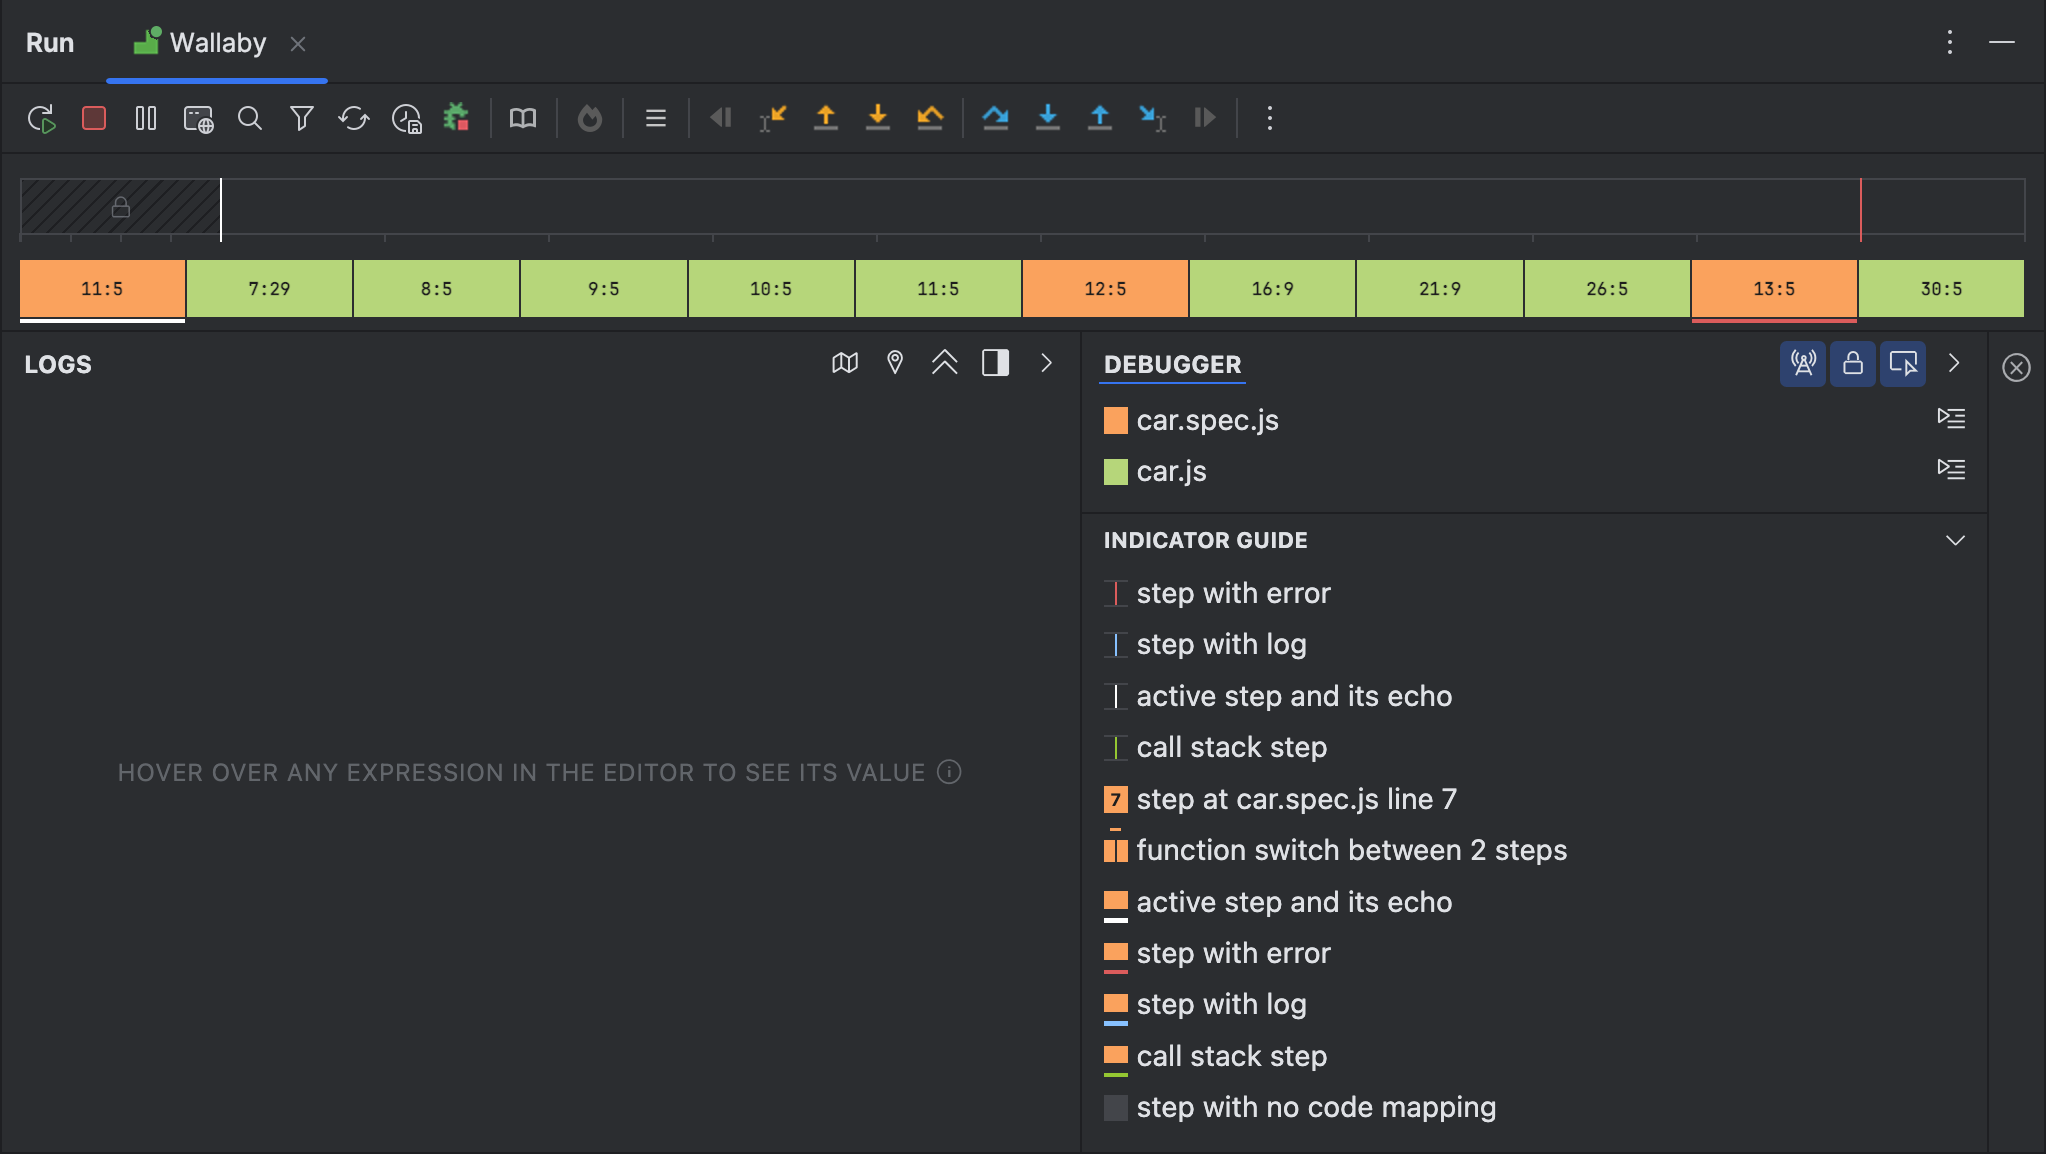Click the map icon in Logs header

pyautogui.click(x=845, y=363)
